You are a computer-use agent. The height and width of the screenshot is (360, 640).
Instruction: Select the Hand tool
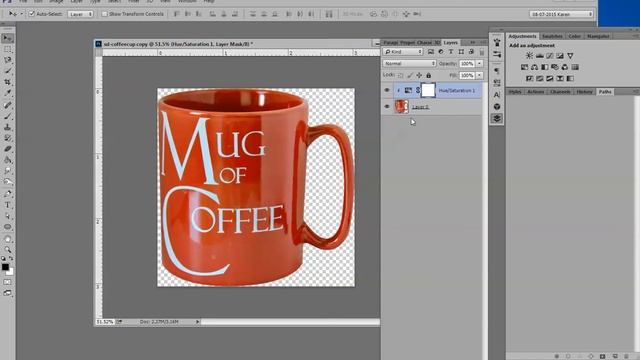point(7,239)
